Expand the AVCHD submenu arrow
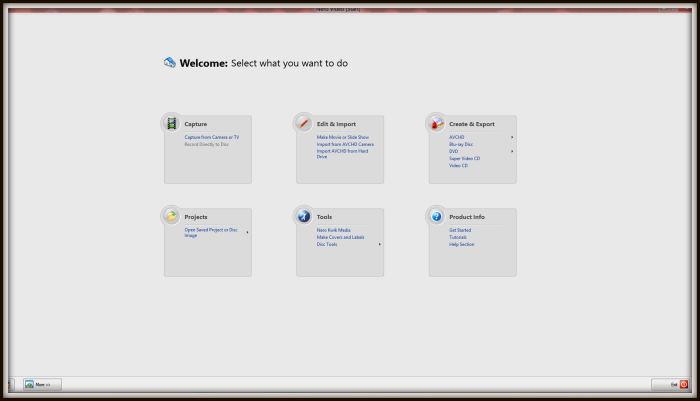The height and width of the screenshot is (401, 700). coord(512,137)
